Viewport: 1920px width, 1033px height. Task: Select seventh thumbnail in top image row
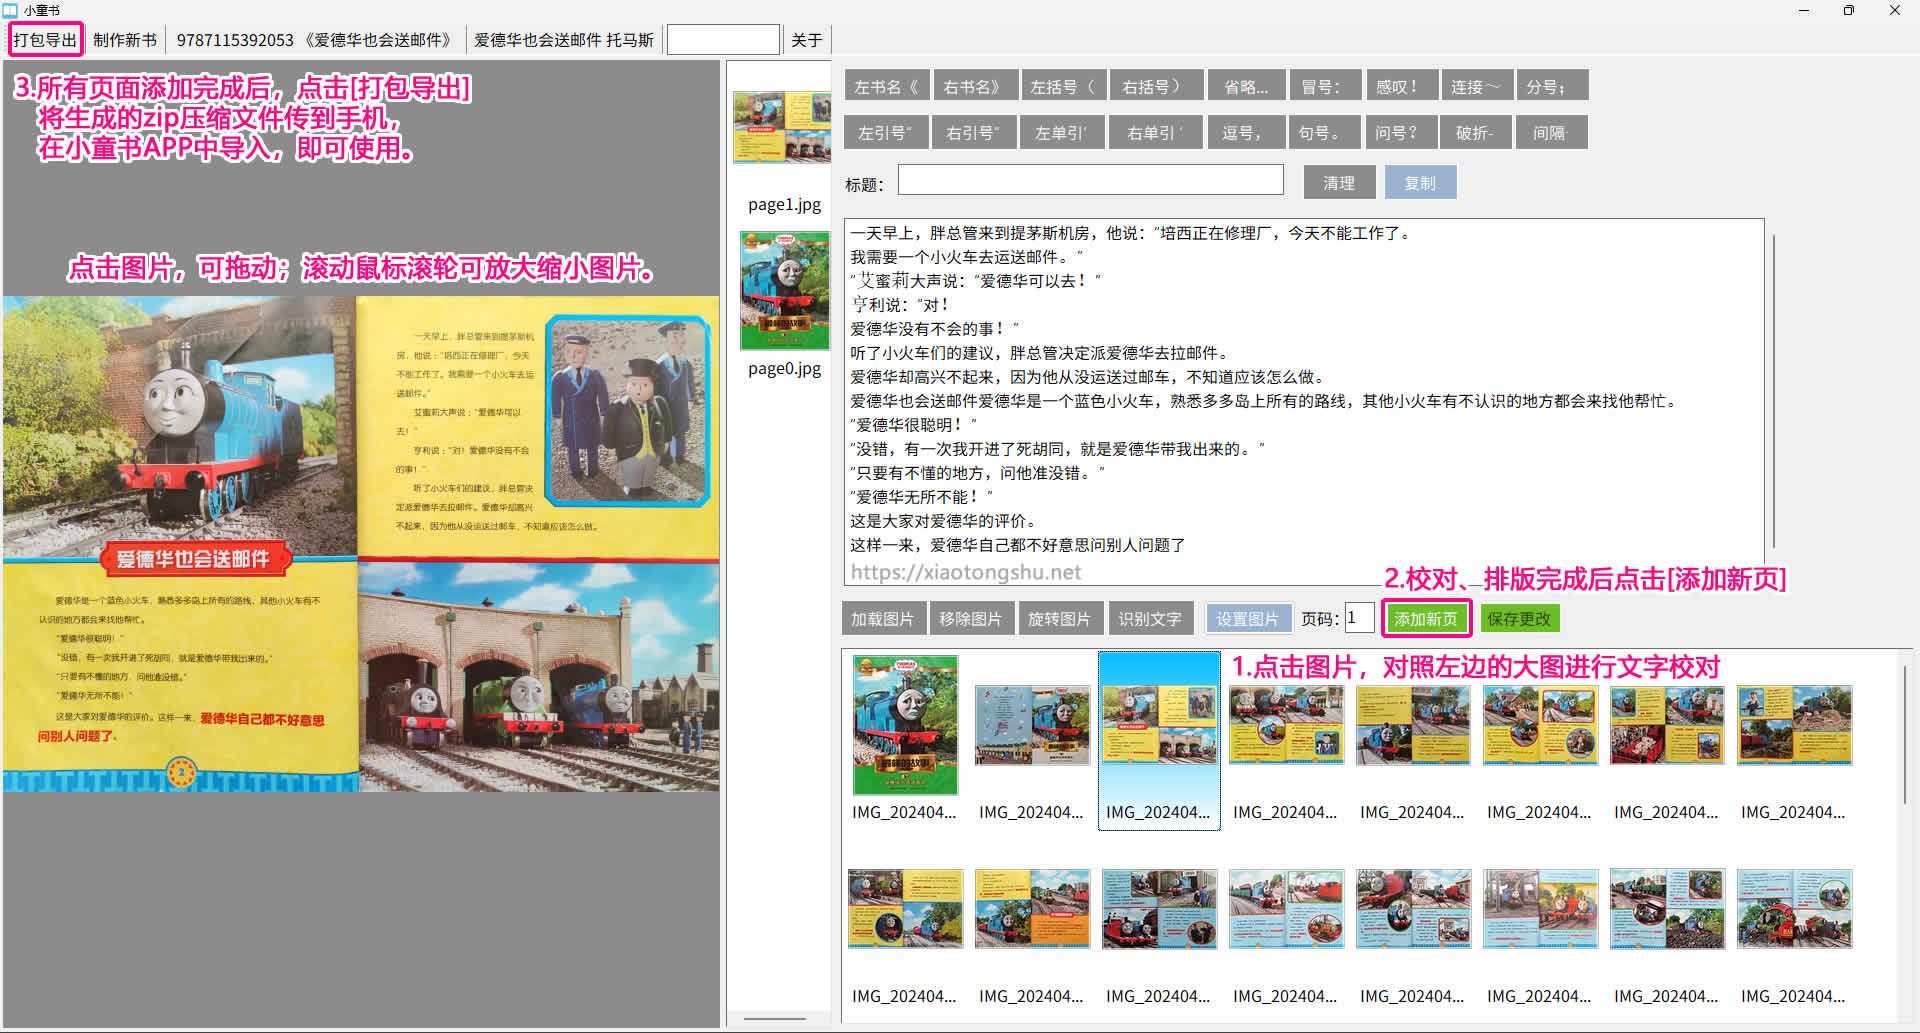1667,739
